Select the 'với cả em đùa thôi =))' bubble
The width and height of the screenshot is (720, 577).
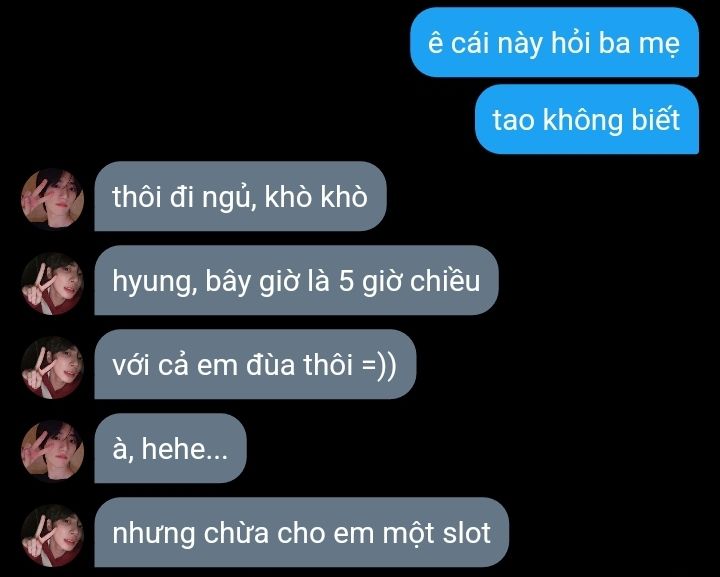(x=255, y=364)
